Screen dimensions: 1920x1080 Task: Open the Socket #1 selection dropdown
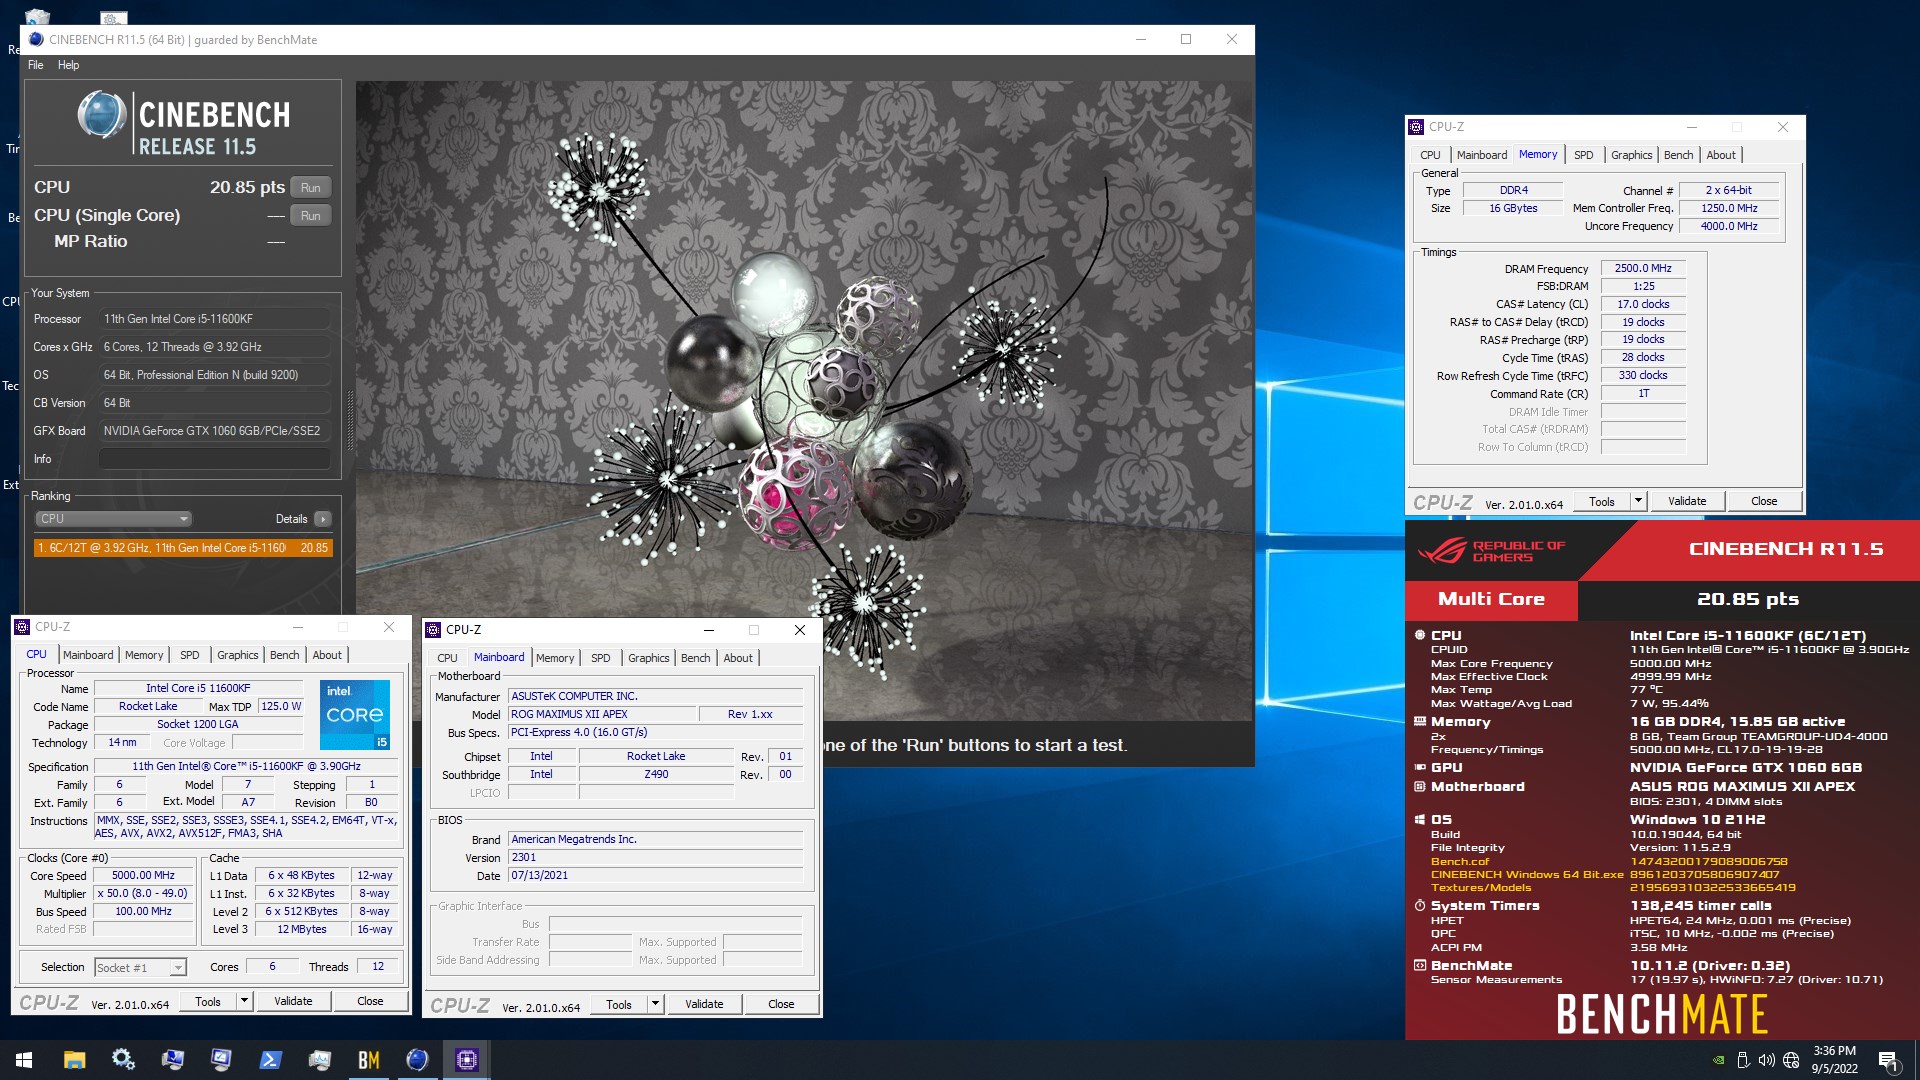140,968
